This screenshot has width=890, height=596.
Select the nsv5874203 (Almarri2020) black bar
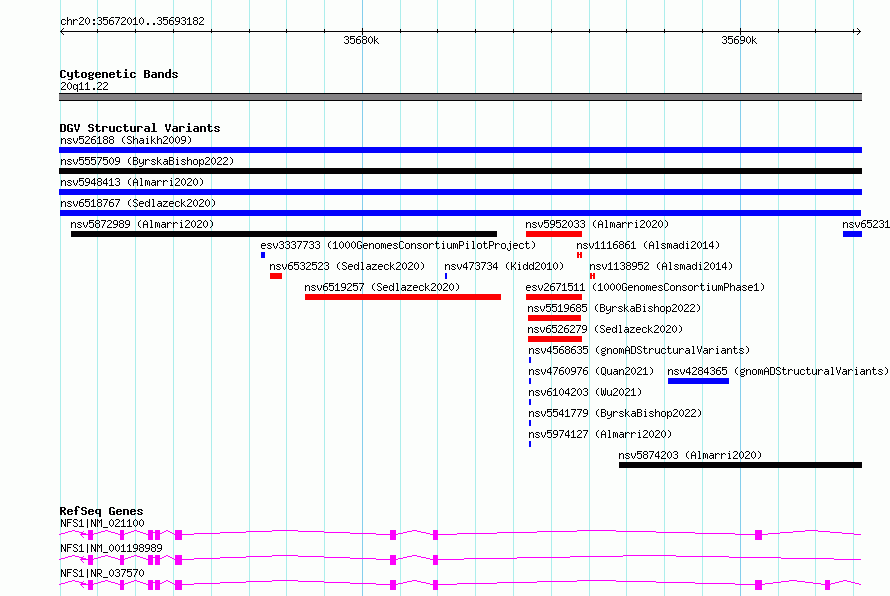coord(740,465)
